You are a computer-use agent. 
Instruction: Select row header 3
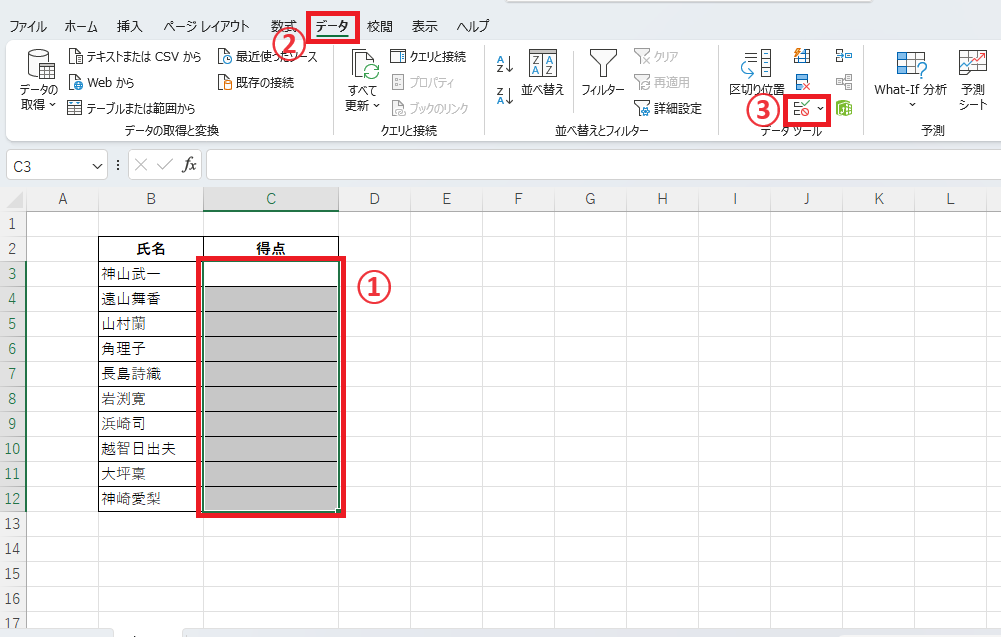pos(13,274)
